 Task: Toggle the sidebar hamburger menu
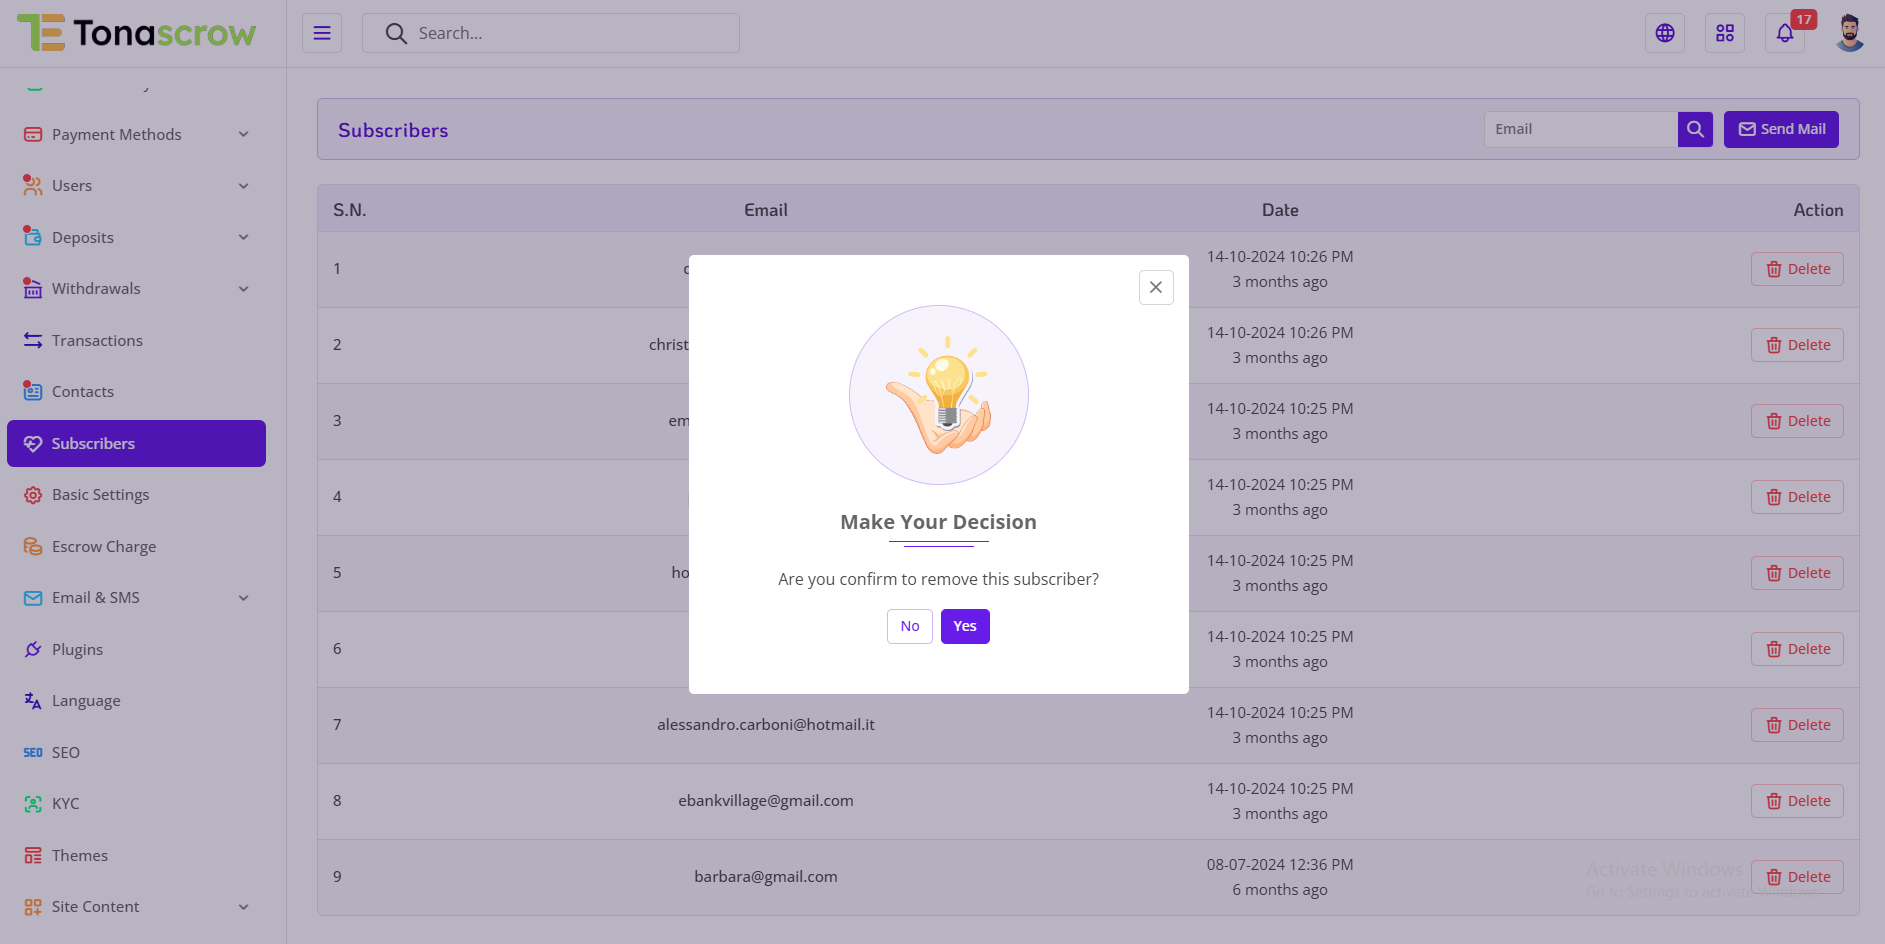point(322,33)
